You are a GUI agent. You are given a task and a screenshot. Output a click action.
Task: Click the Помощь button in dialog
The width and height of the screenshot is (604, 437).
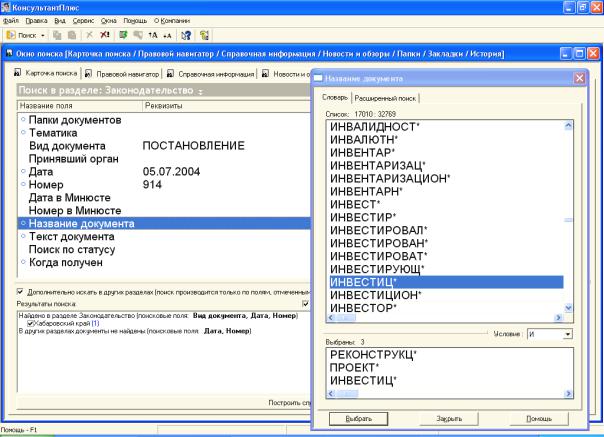click(x=539, y=419)
